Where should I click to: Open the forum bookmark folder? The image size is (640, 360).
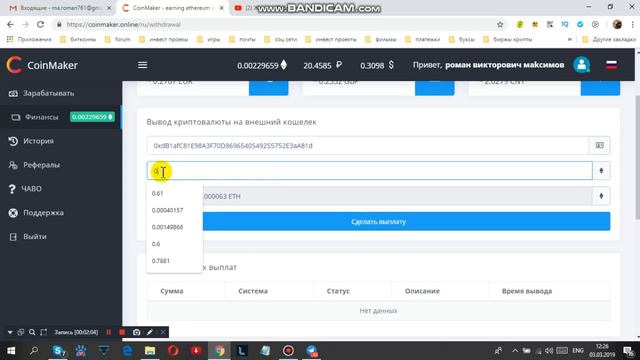118,40
